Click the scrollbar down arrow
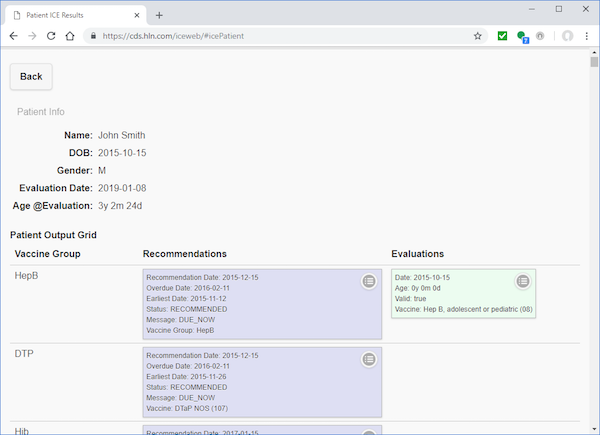The width and height of the screenshot is (600, 435). point(594,429)
